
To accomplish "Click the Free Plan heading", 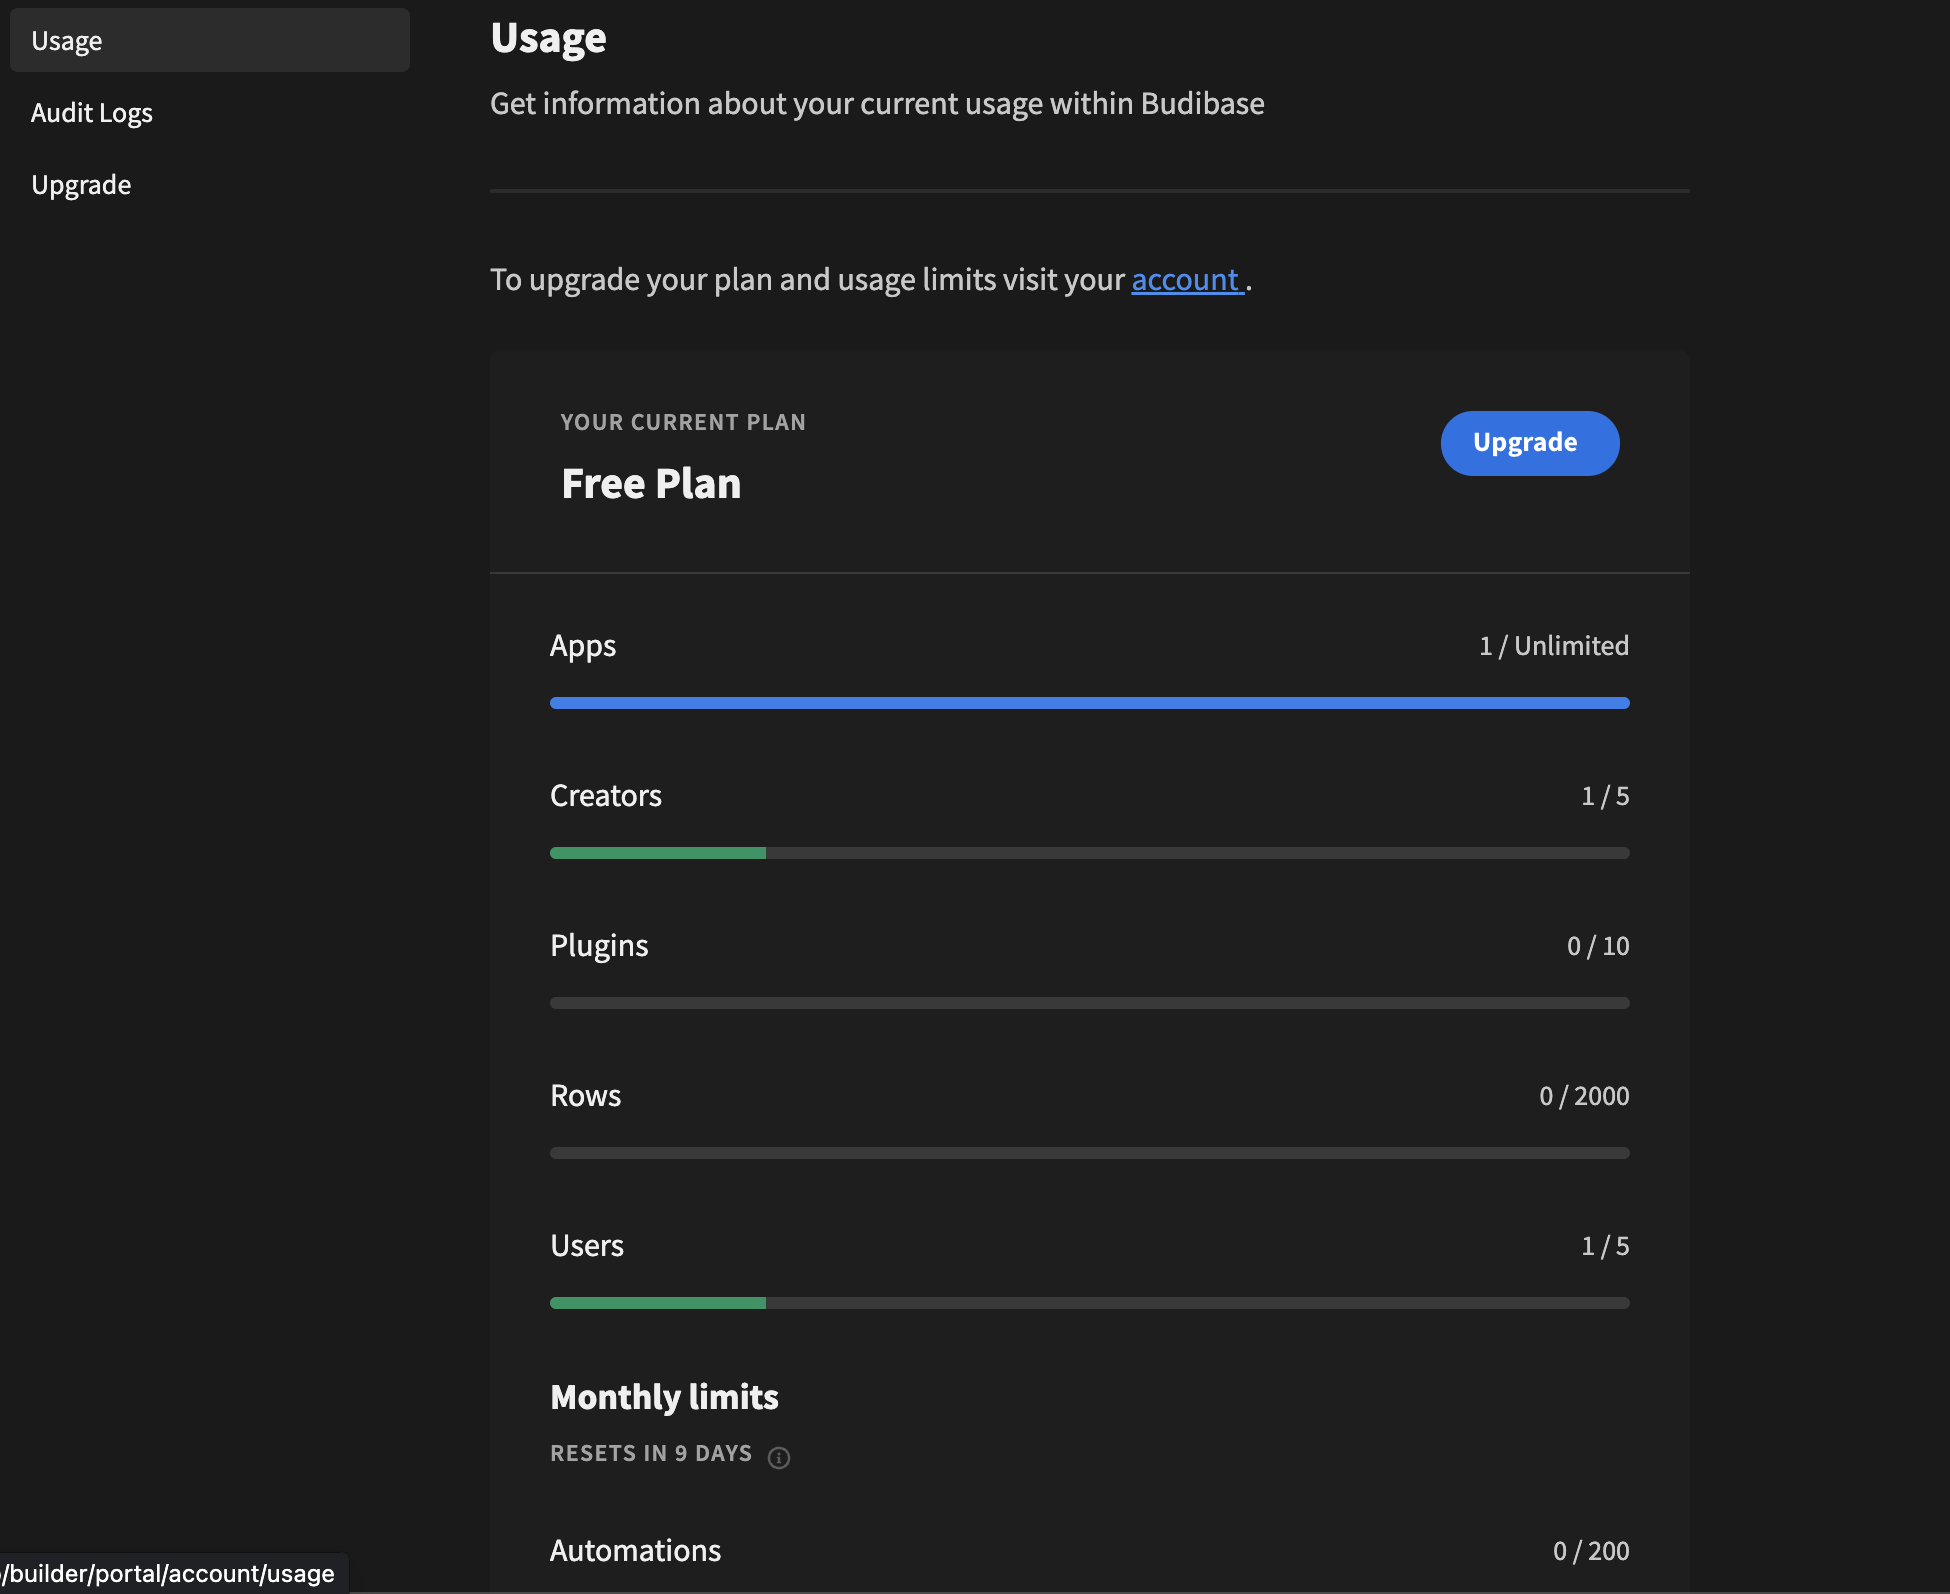I will point(651,484).
